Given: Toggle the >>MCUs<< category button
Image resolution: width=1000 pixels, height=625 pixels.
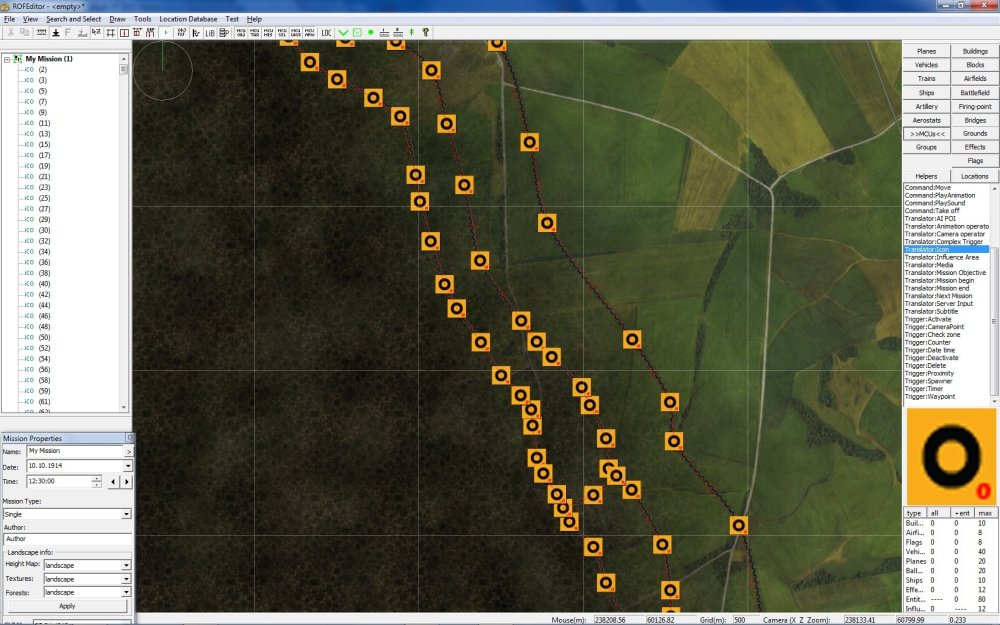Looking at the screenshot, I should pos(926,134).
